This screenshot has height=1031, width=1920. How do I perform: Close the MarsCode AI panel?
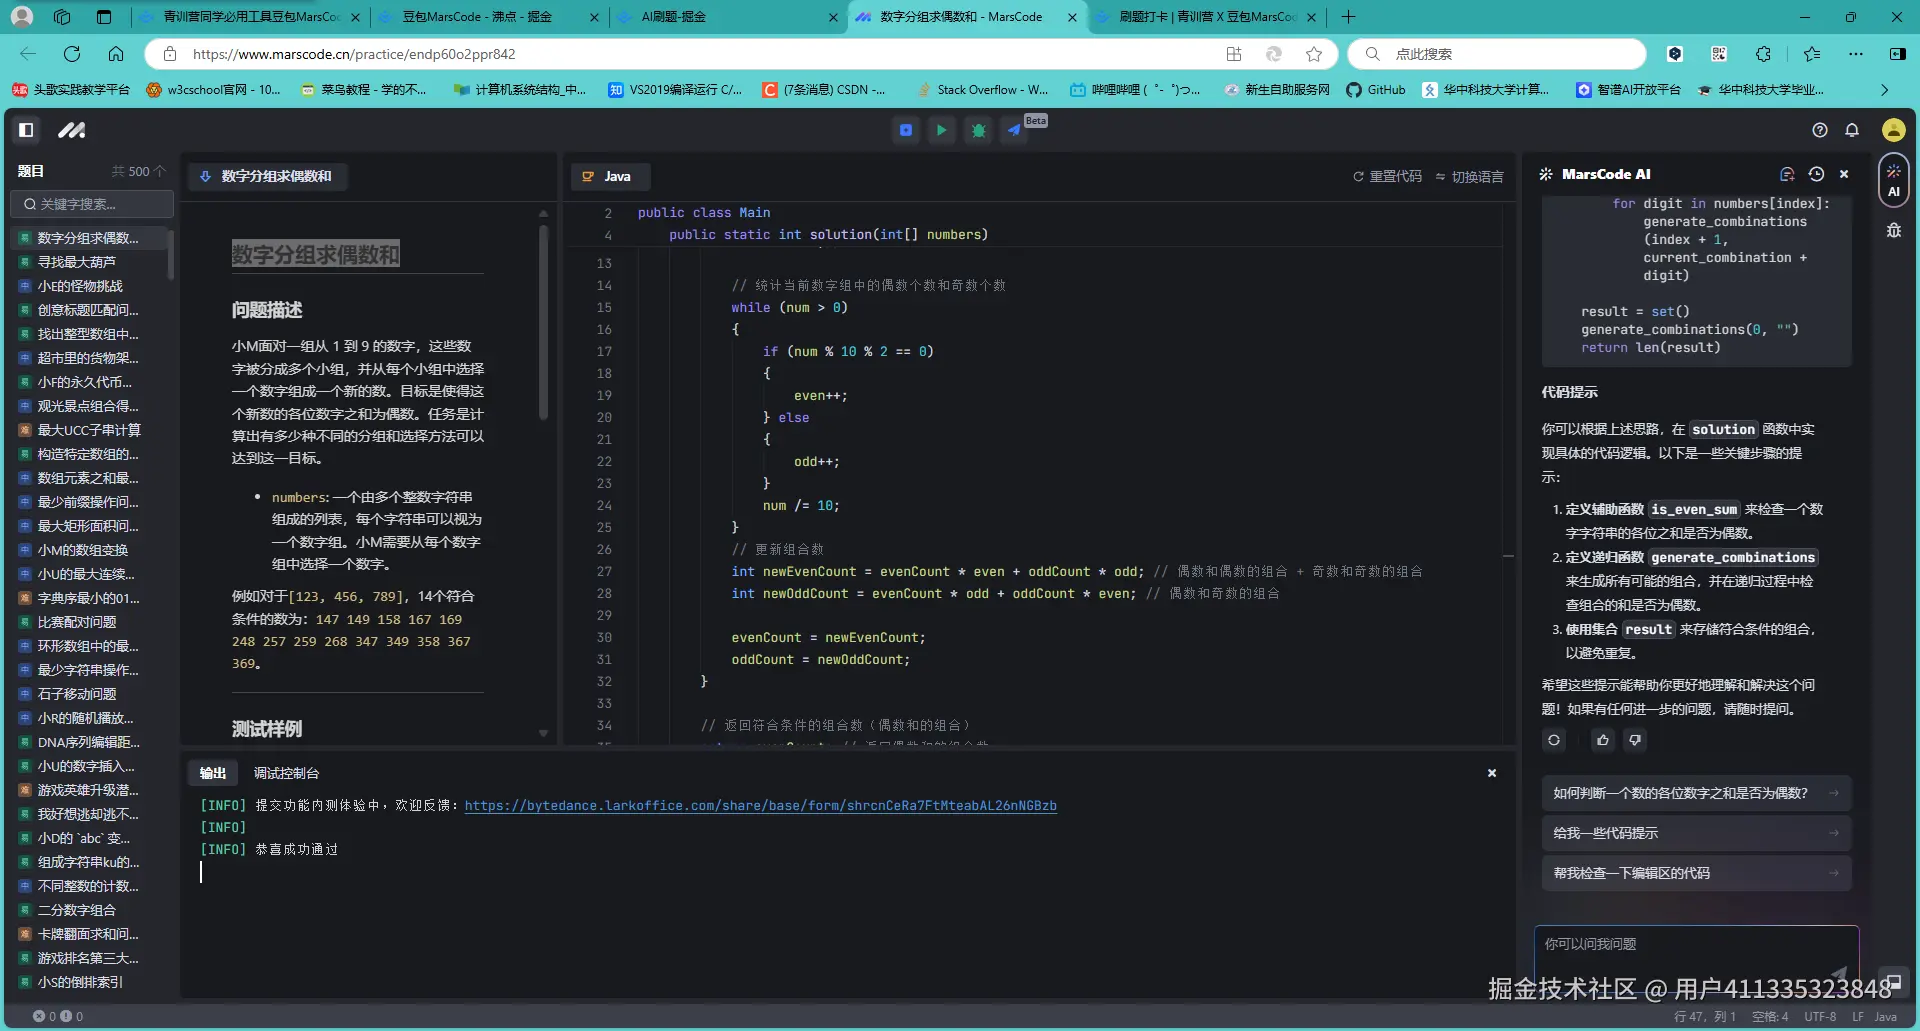click(1844, 174)
